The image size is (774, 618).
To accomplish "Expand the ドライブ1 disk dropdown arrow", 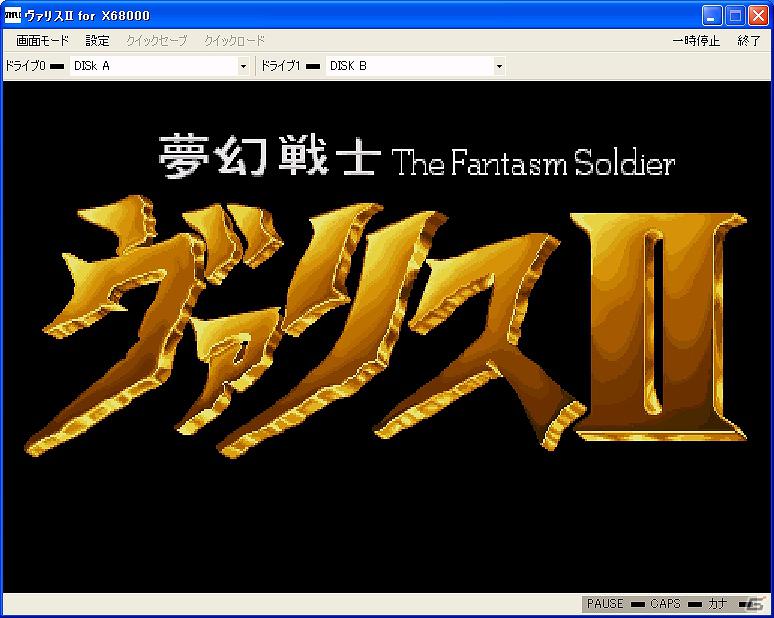I will pos(499,66).
